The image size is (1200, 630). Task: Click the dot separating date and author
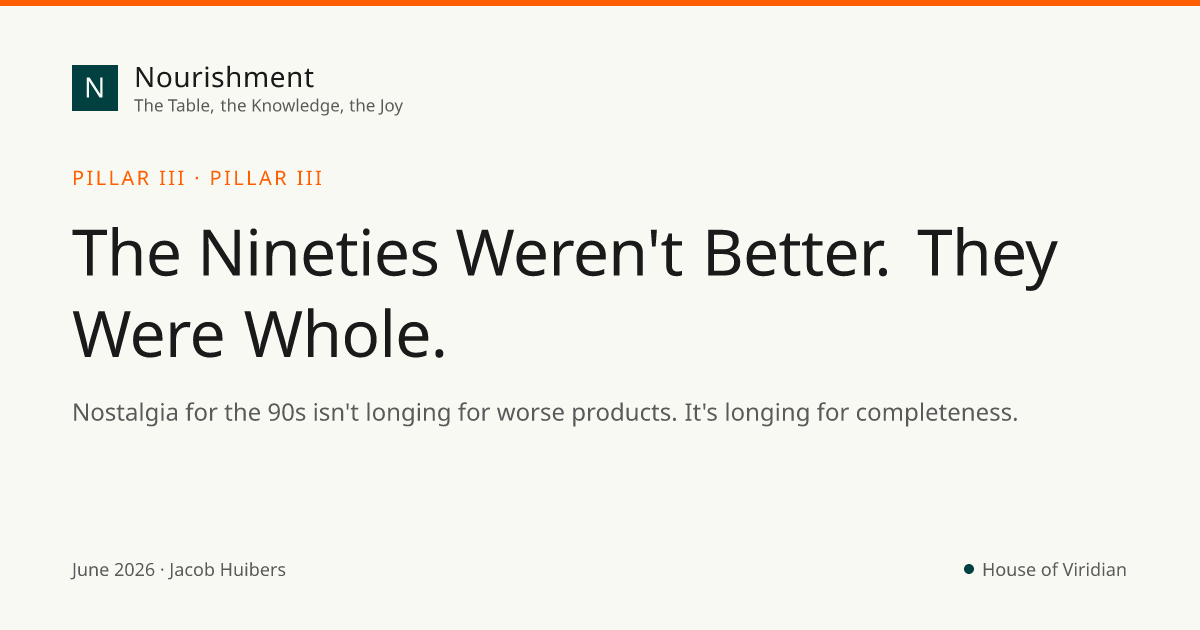pos(162,570)
